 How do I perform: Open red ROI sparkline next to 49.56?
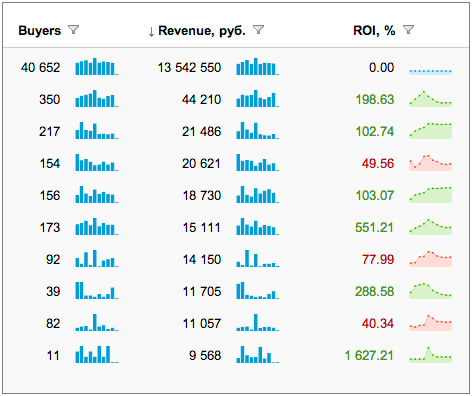[431, 163]
